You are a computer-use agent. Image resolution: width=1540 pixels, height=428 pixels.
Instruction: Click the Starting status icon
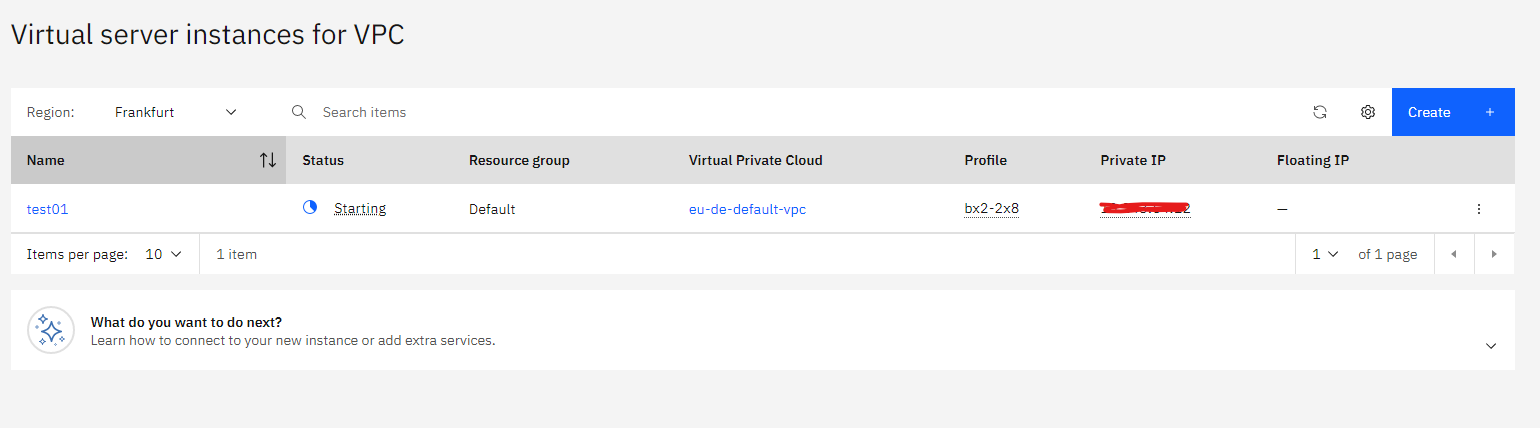tap(310, 208)
